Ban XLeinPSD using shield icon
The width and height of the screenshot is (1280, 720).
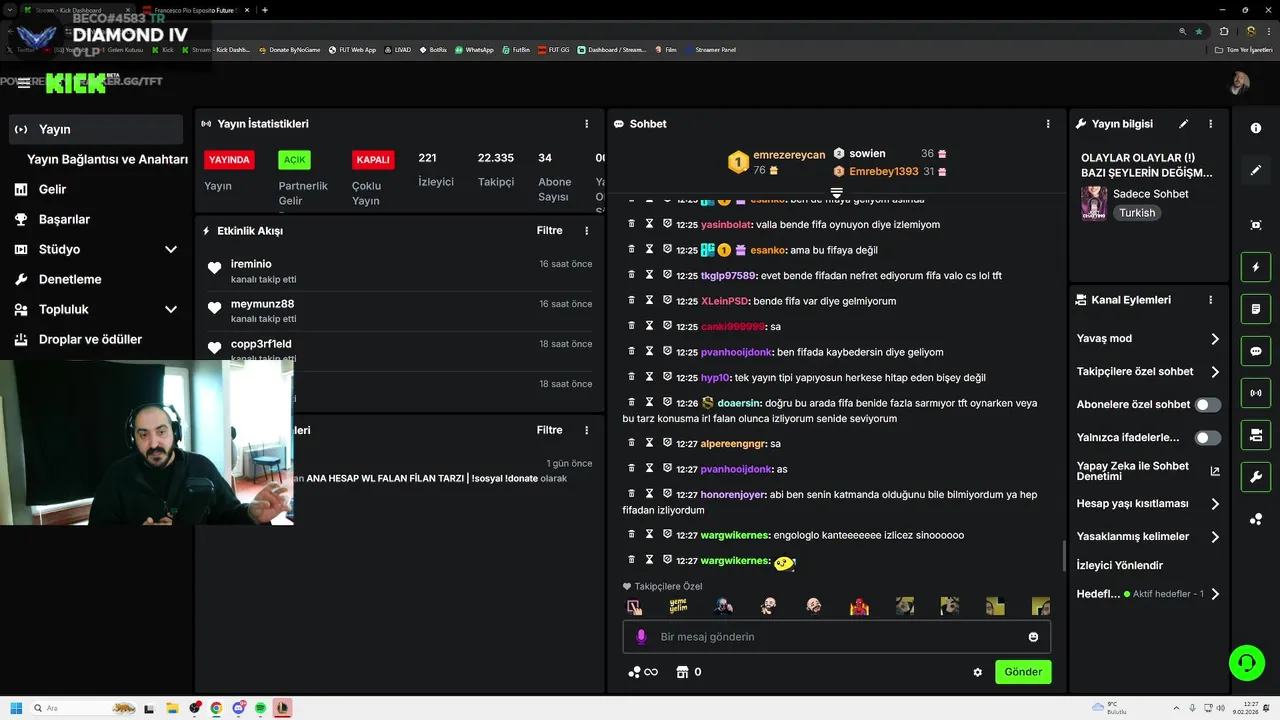667,300
